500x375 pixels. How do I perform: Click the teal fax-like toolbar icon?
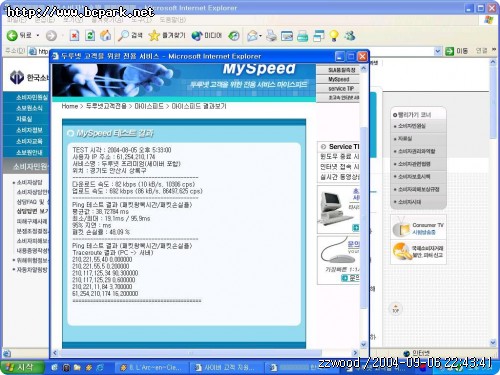[x=302, y=35]
